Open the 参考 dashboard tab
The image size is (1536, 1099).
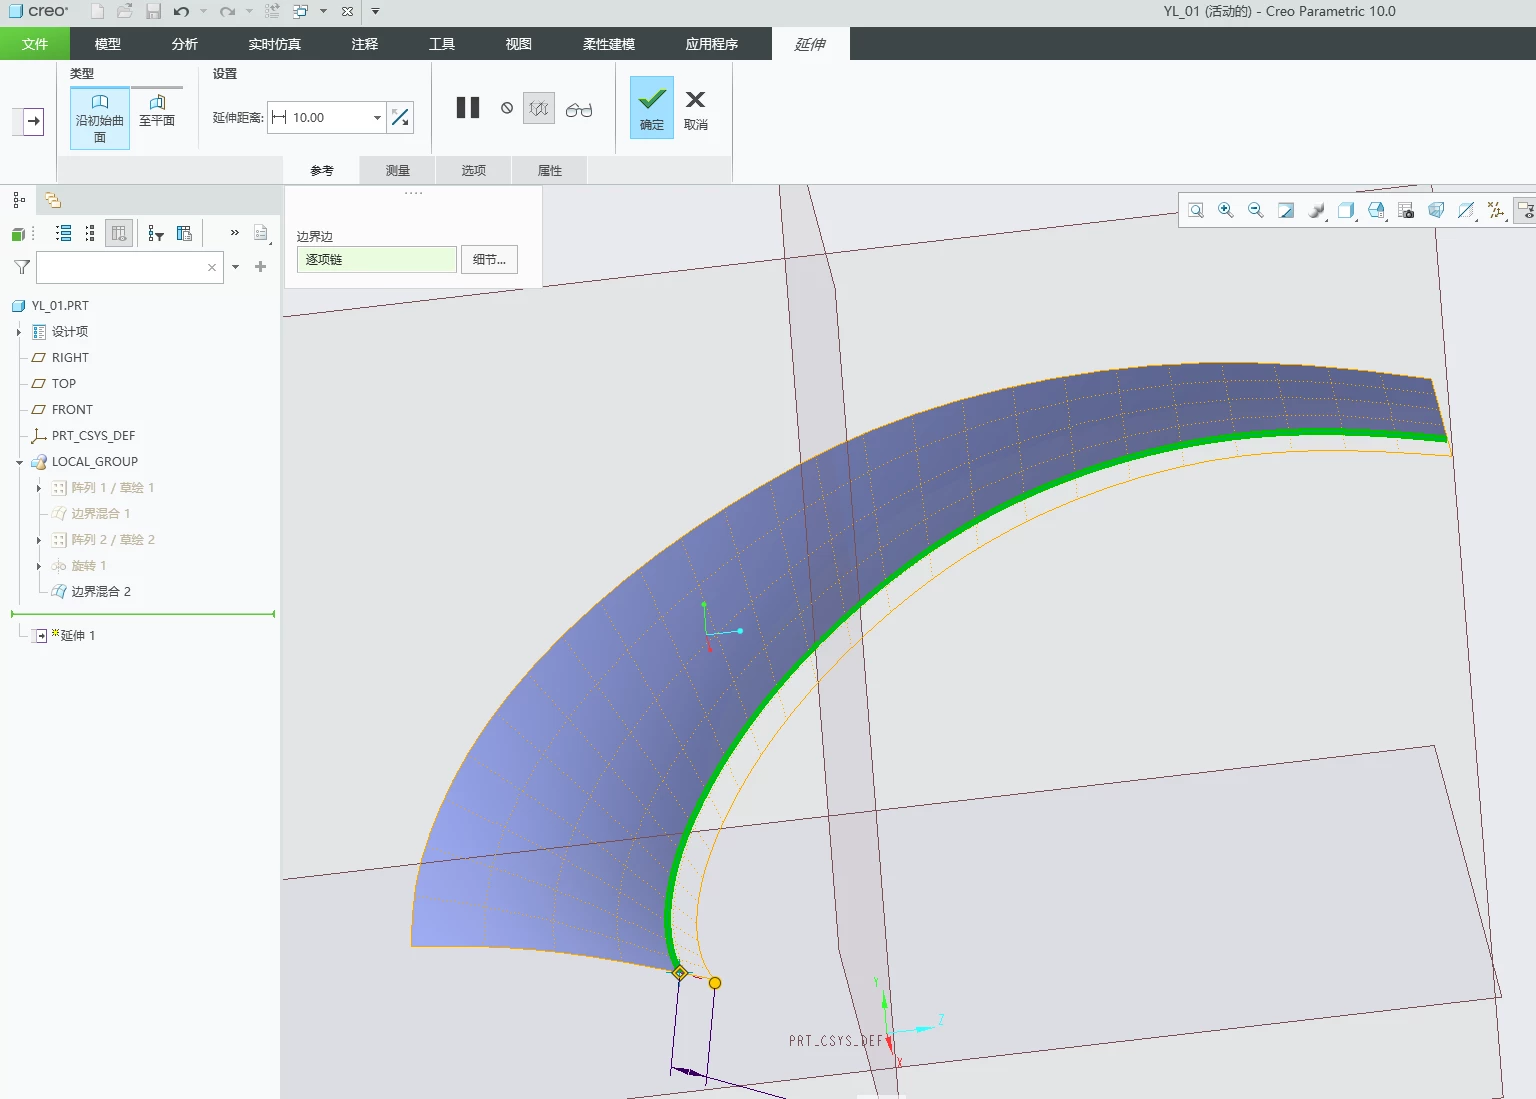click(x=322, y=170)
